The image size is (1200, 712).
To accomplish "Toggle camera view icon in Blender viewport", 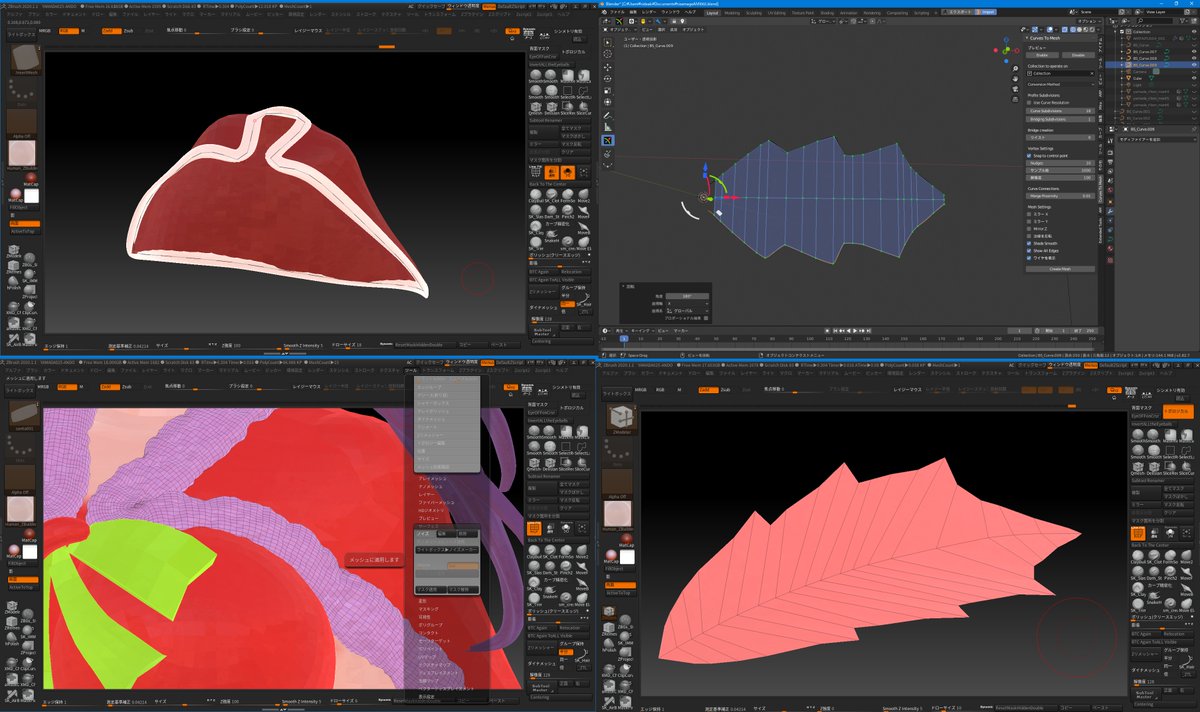I will 1015,89.
